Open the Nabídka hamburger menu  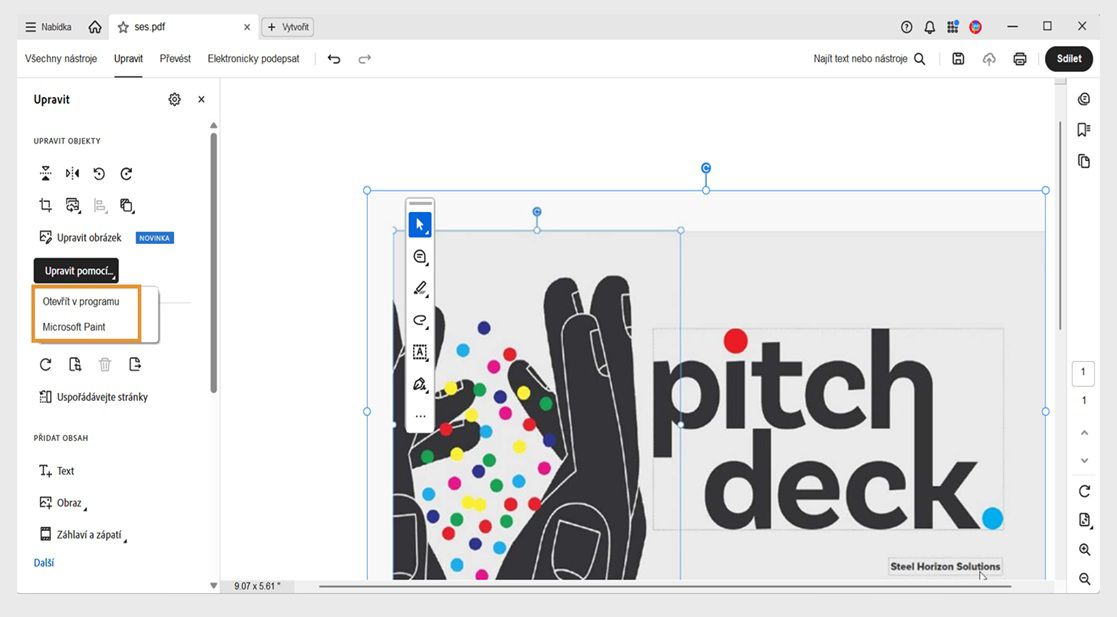[46, 26]
